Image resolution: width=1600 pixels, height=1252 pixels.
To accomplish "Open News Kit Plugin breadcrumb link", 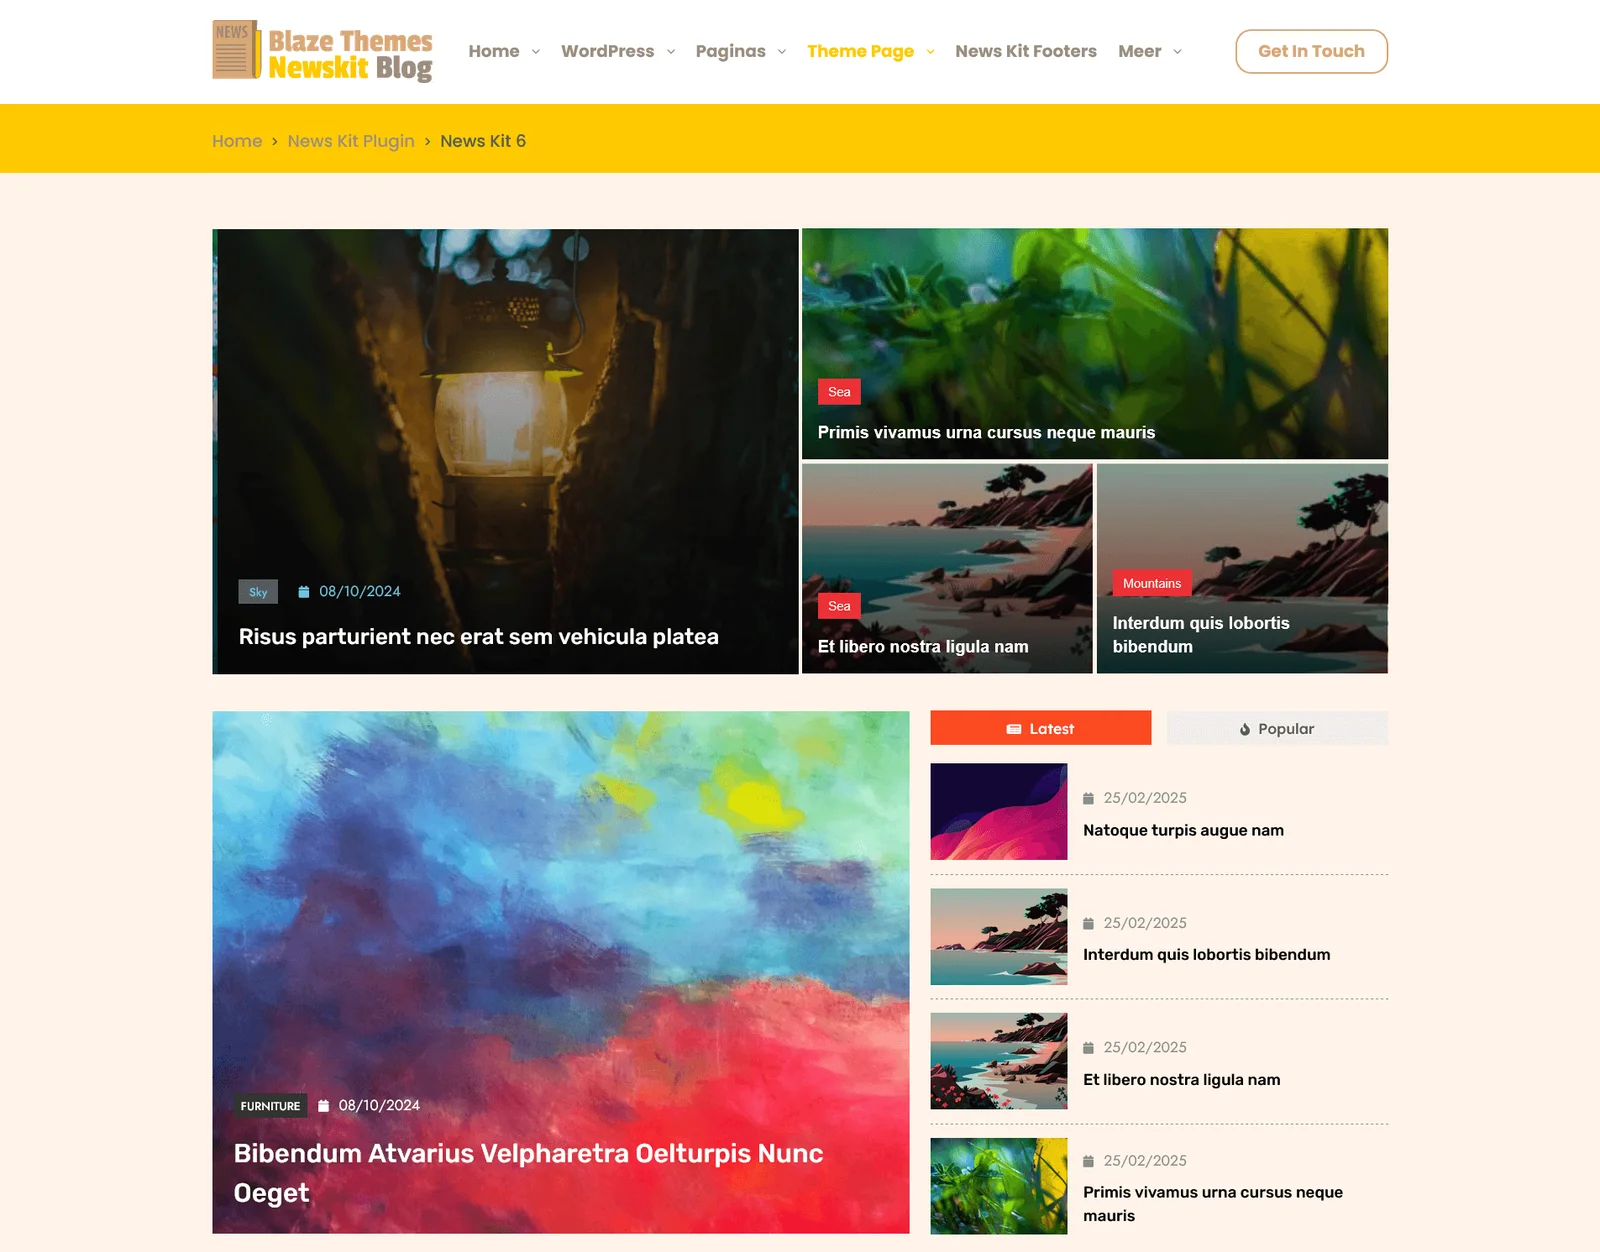I will 351,141.
